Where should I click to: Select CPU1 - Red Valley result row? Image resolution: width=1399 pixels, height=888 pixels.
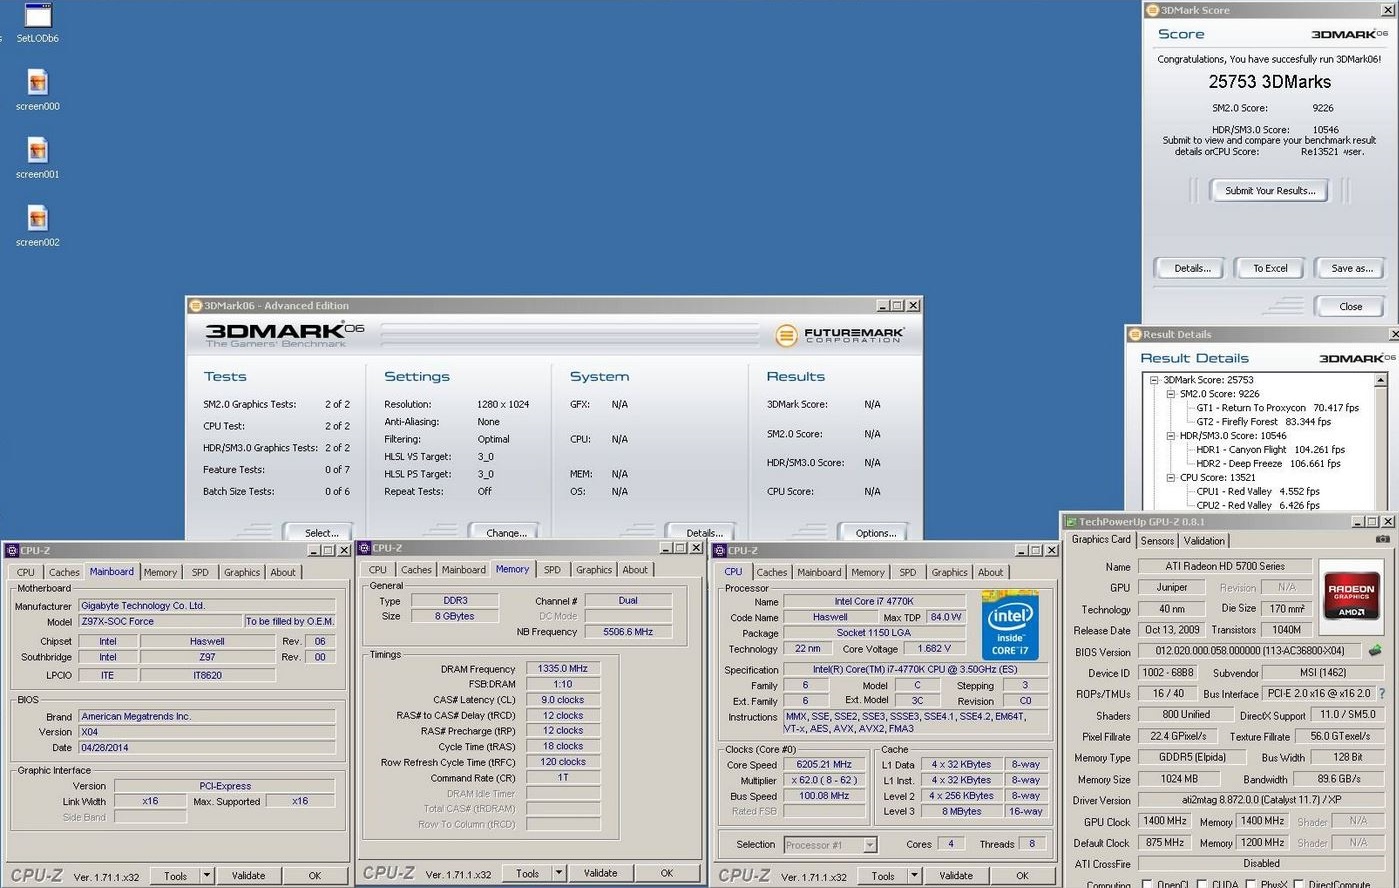(x=1258, y=492)
